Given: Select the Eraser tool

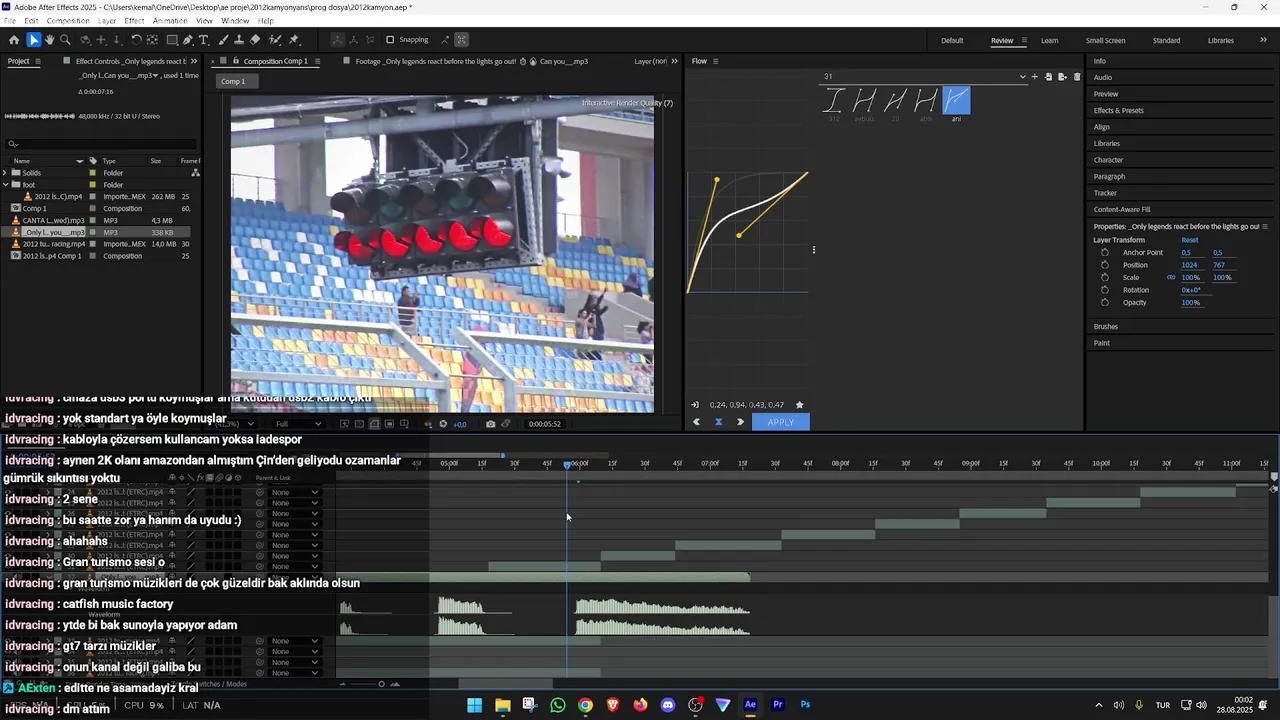Looking at the screenshot, I should point(255,40).
